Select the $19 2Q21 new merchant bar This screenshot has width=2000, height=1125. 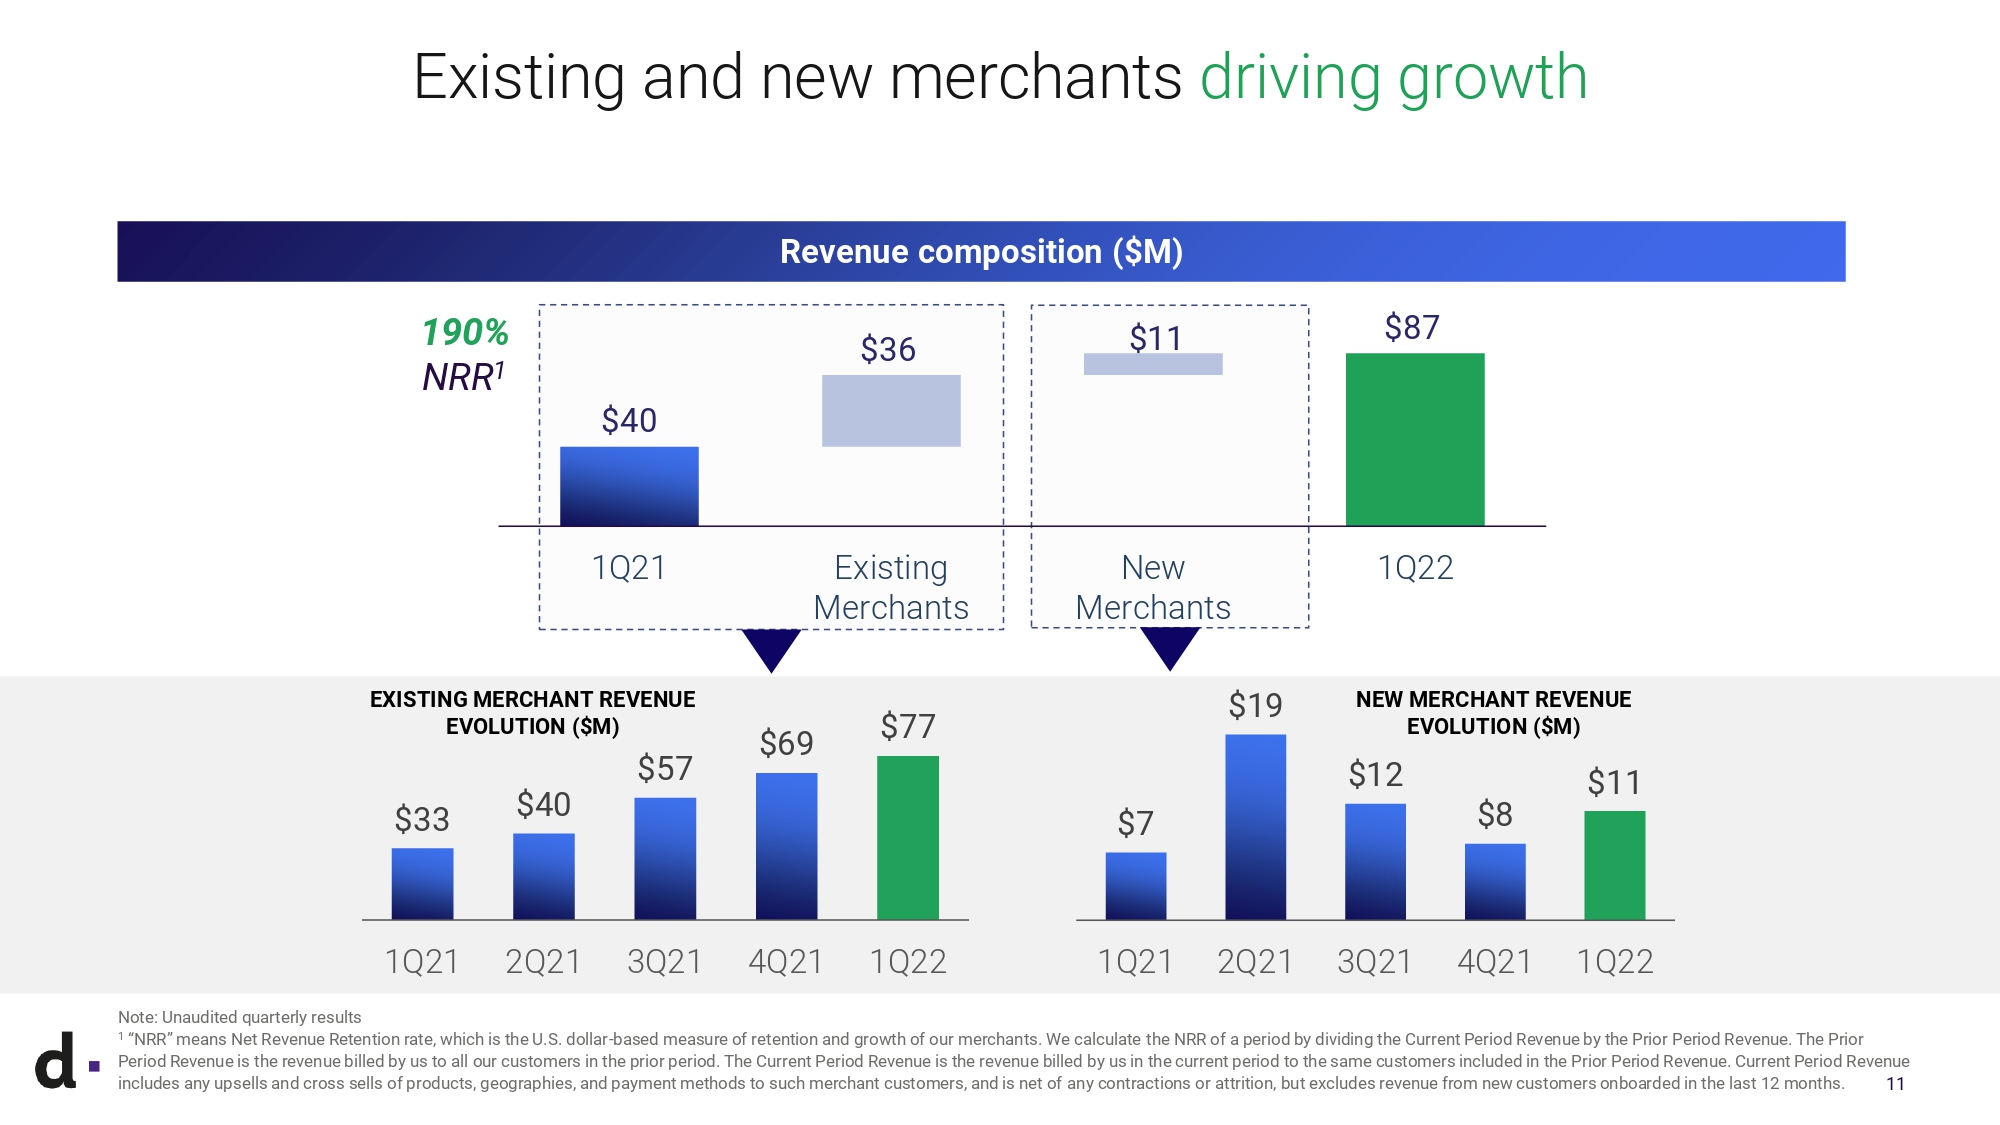click(1255, 827)
